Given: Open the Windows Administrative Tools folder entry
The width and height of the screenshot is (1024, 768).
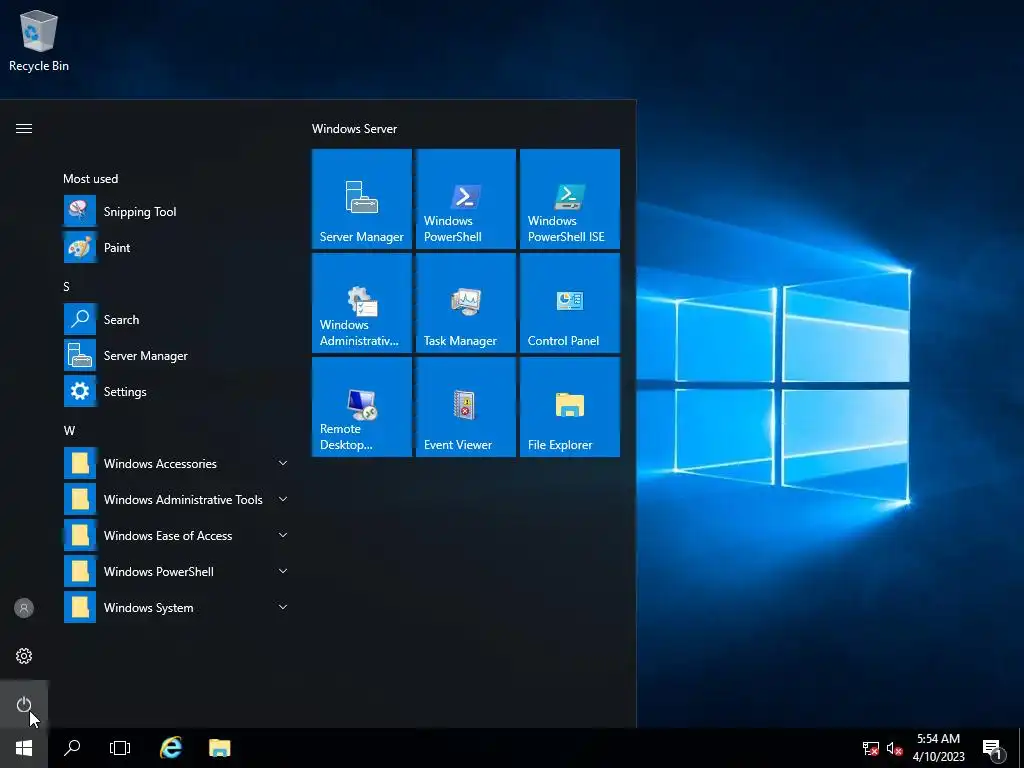Looking at the screenshot, I should click(x=178, y=499).
